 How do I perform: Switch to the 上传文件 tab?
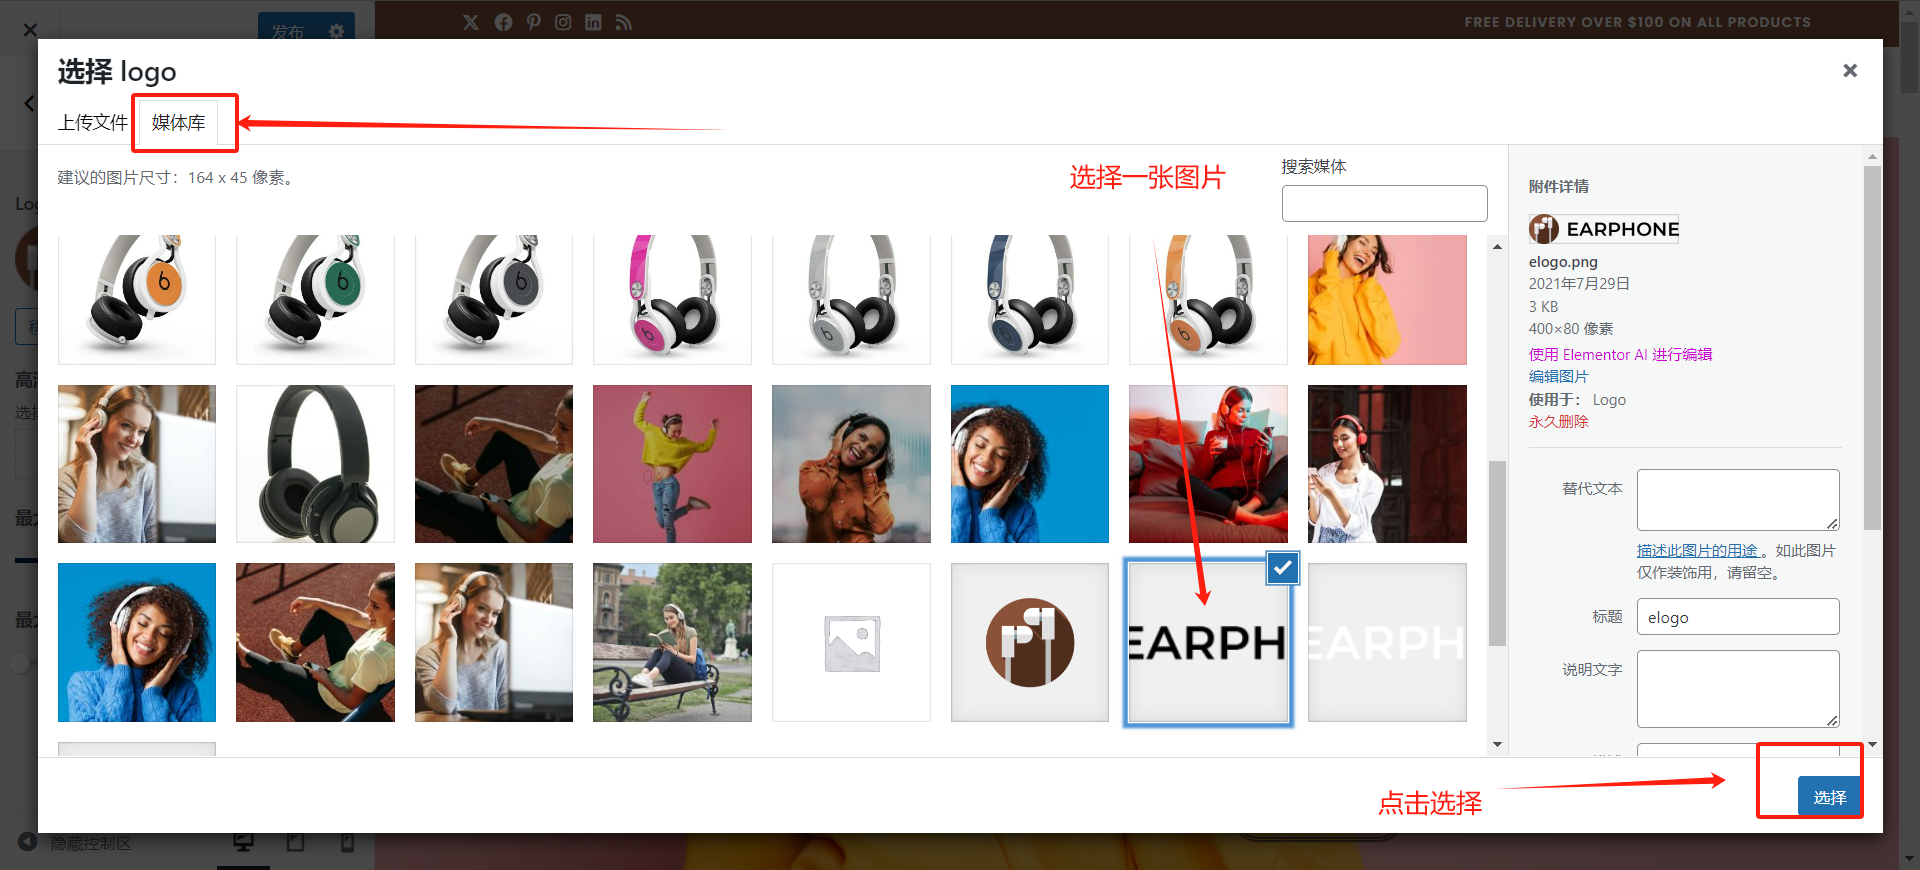[x=93, y=122]
